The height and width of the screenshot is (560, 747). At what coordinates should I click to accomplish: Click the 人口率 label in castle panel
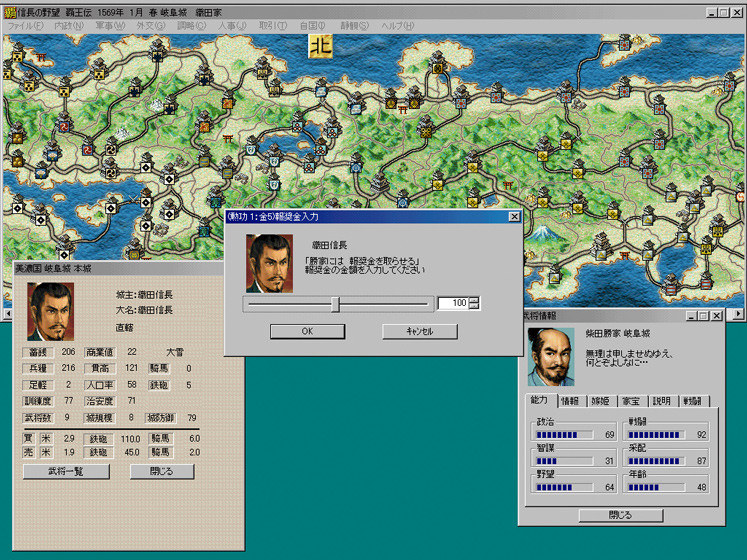[x=100, y=385]
